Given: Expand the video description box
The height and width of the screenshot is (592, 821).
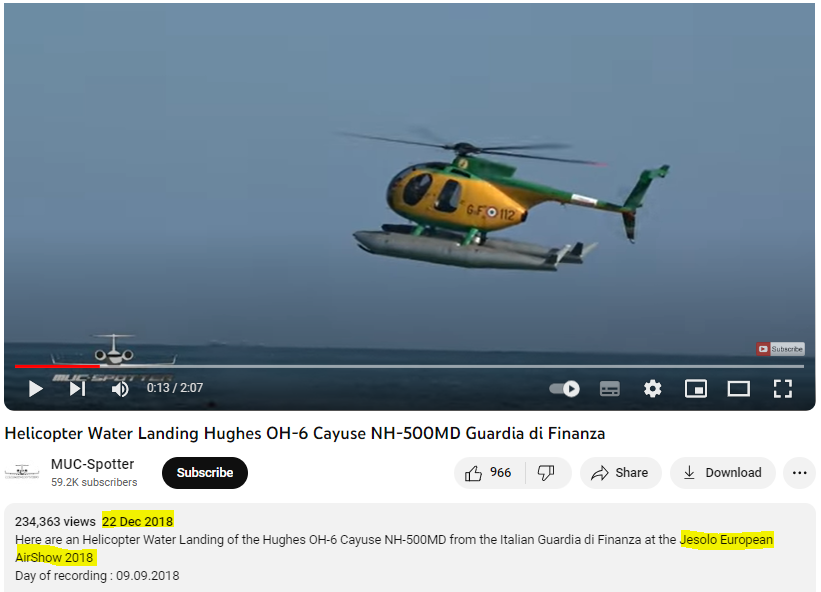Looking at the screenshot, I should tap(409, 548).
